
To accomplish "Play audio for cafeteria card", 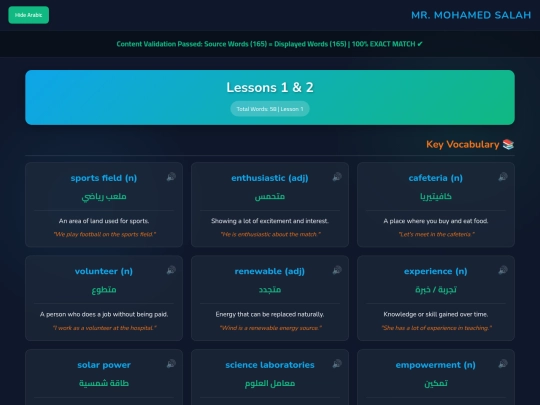I will [503, 177].
